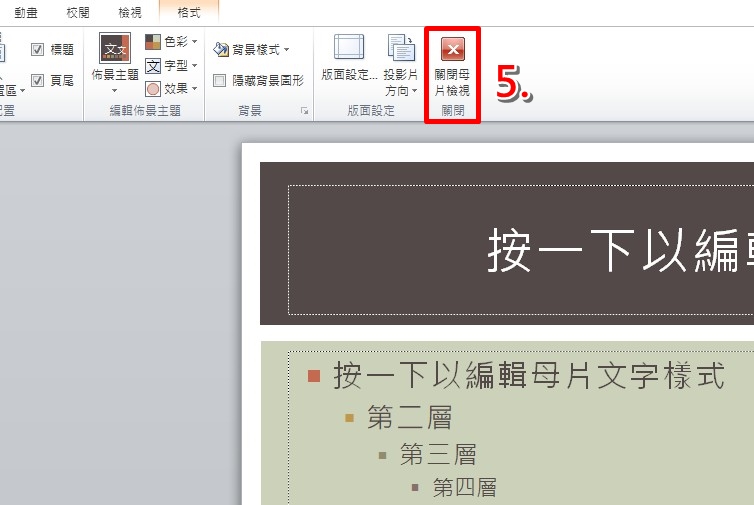This screenshot has height=505, width=754.
Task: Click the 第三層 text level
Action: (x=438, y=454)
